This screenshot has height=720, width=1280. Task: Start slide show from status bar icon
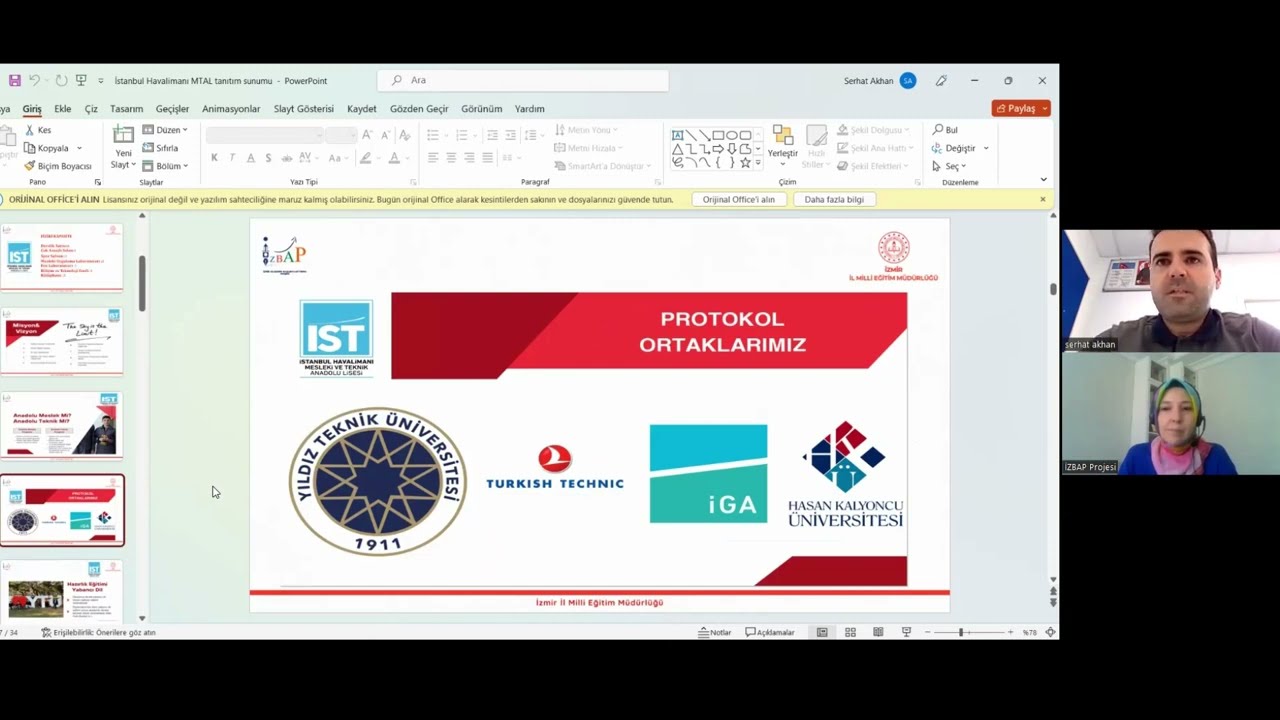906,632
